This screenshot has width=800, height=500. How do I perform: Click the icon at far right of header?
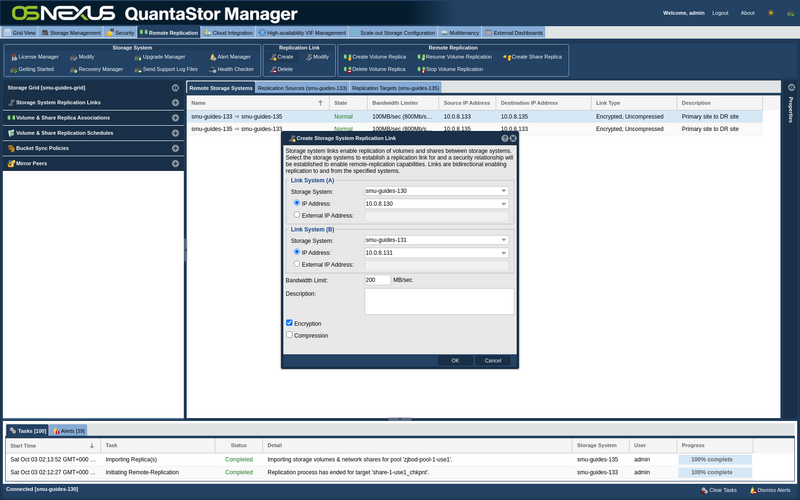coord(791,13)
